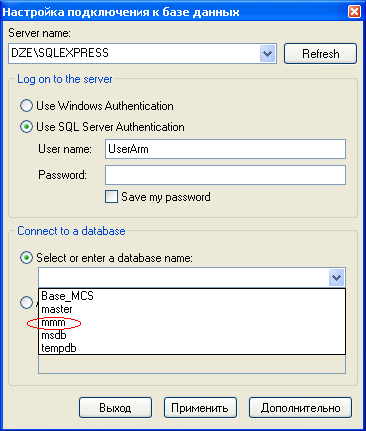This screenshot has width=366, height=431.
Task: Select the database name radio button
Action: tap(26, 258)
